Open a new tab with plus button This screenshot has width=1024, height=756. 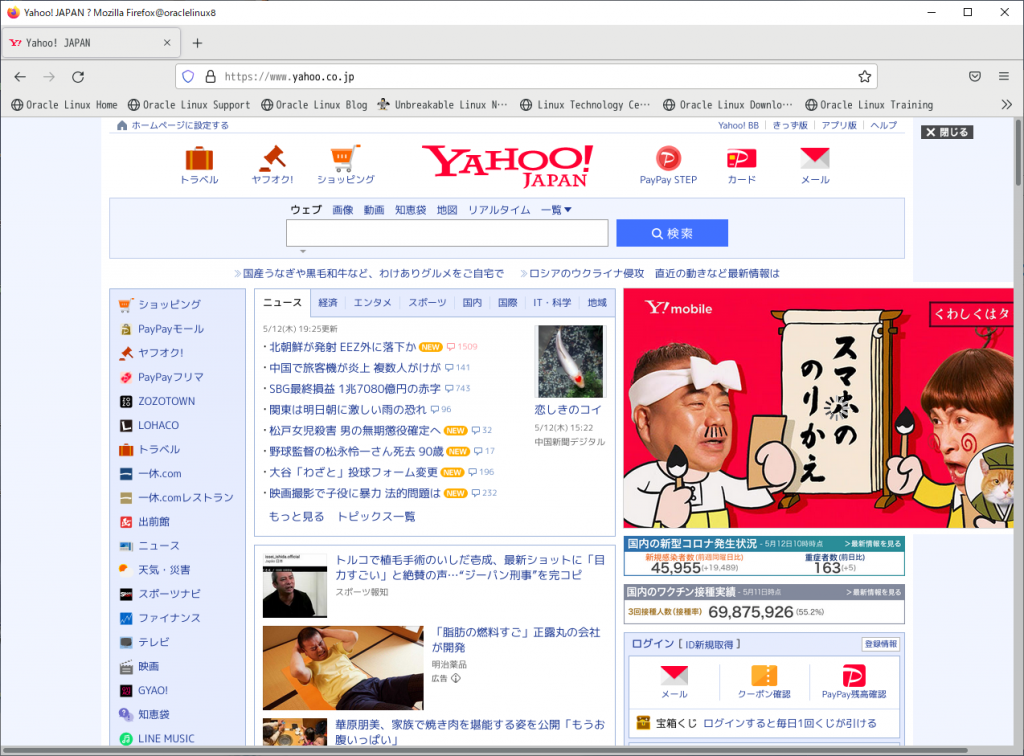coord(197,43)
